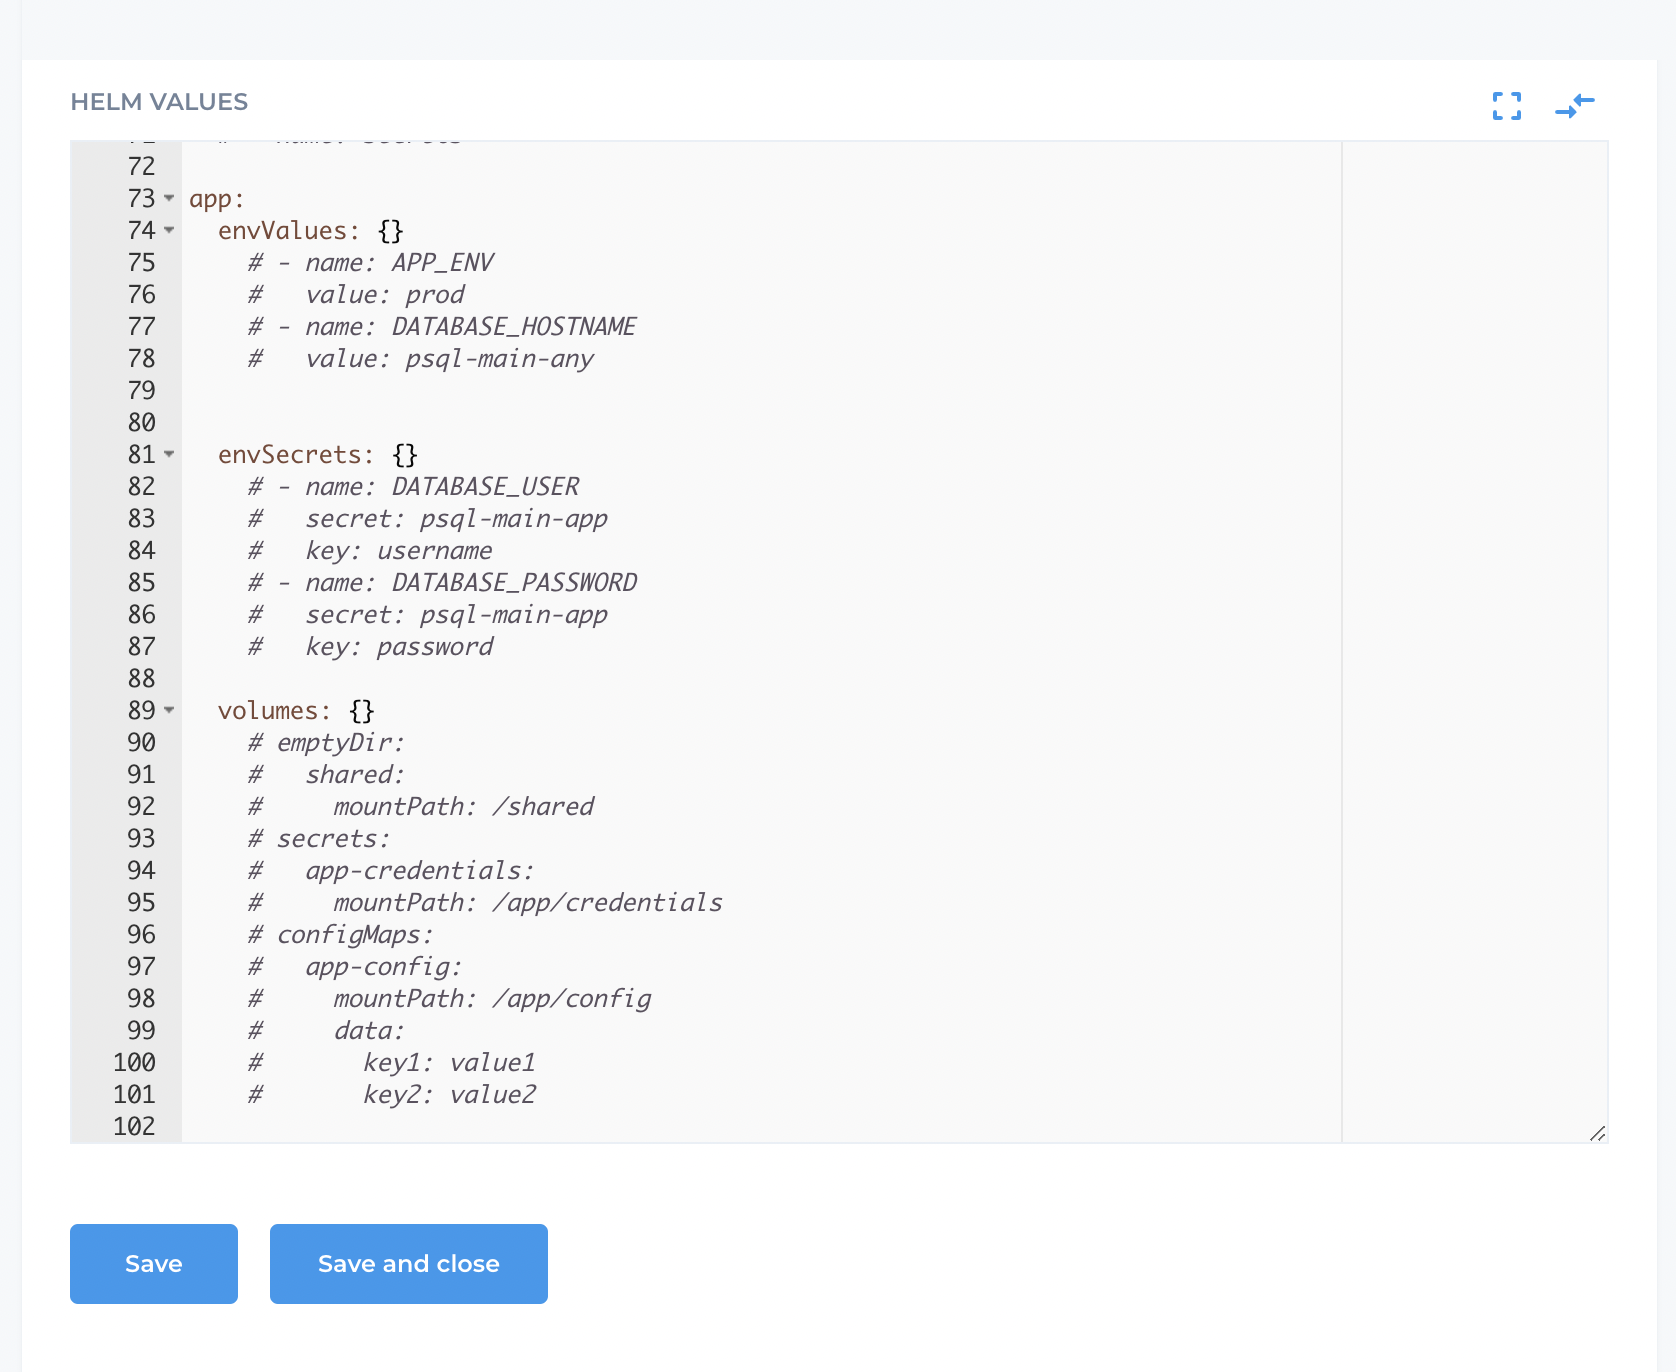
Task: Click the editor resize grip at bottom right
Action: 1597,1133
